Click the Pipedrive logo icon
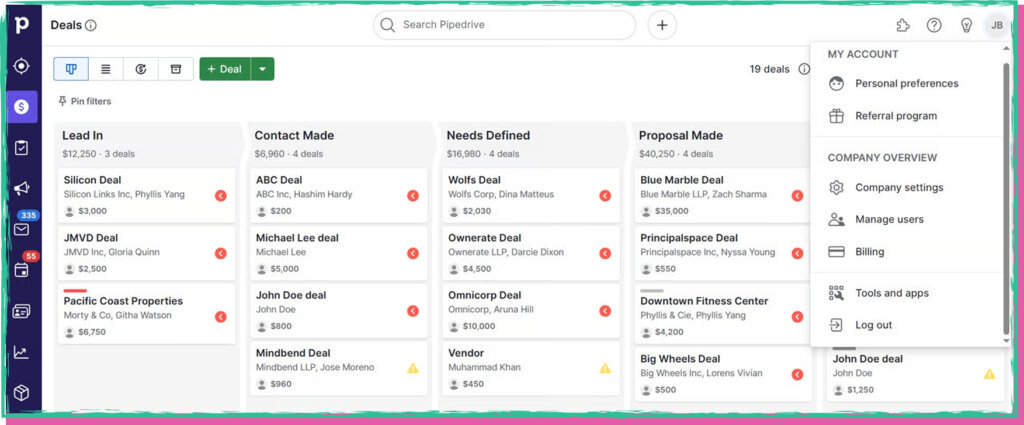 22,25
